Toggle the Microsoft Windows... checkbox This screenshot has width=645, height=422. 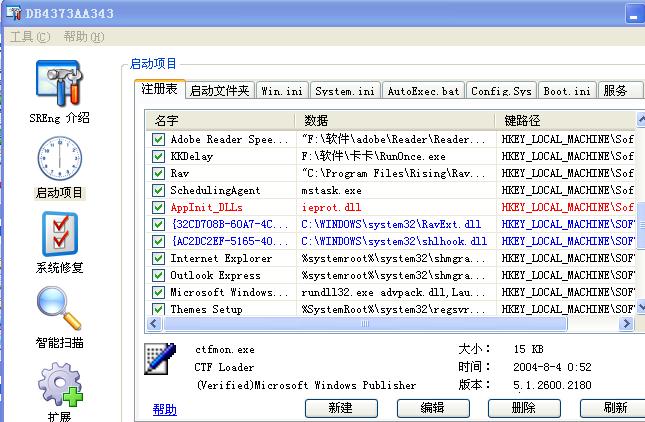(158, 292)
